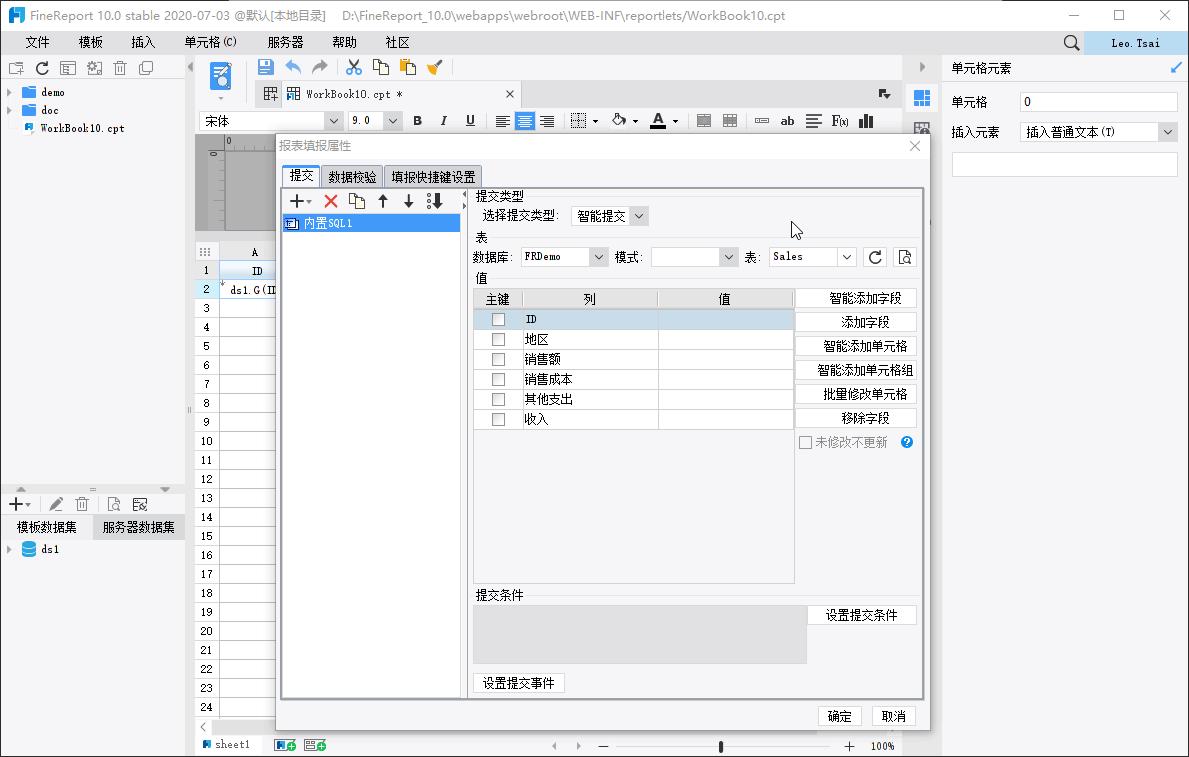Expand the ds1 dataset tree node
Image resolution: width=1189 pixels, height=757 pixels.
(10, 548)
